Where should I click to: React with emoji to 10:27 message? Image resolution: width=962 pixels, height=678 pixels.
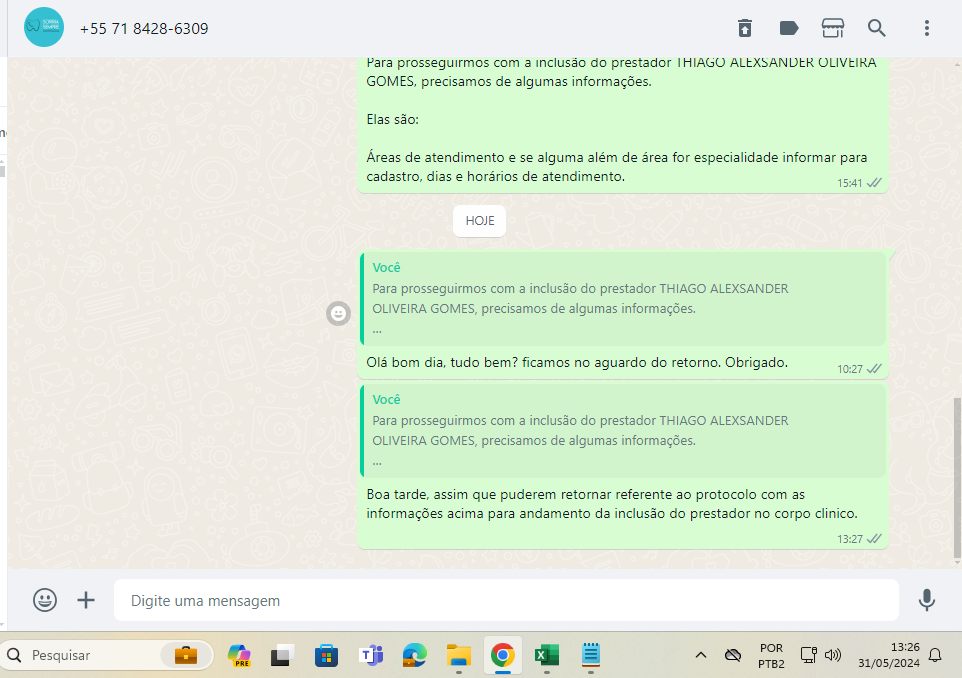click(338, 314)
